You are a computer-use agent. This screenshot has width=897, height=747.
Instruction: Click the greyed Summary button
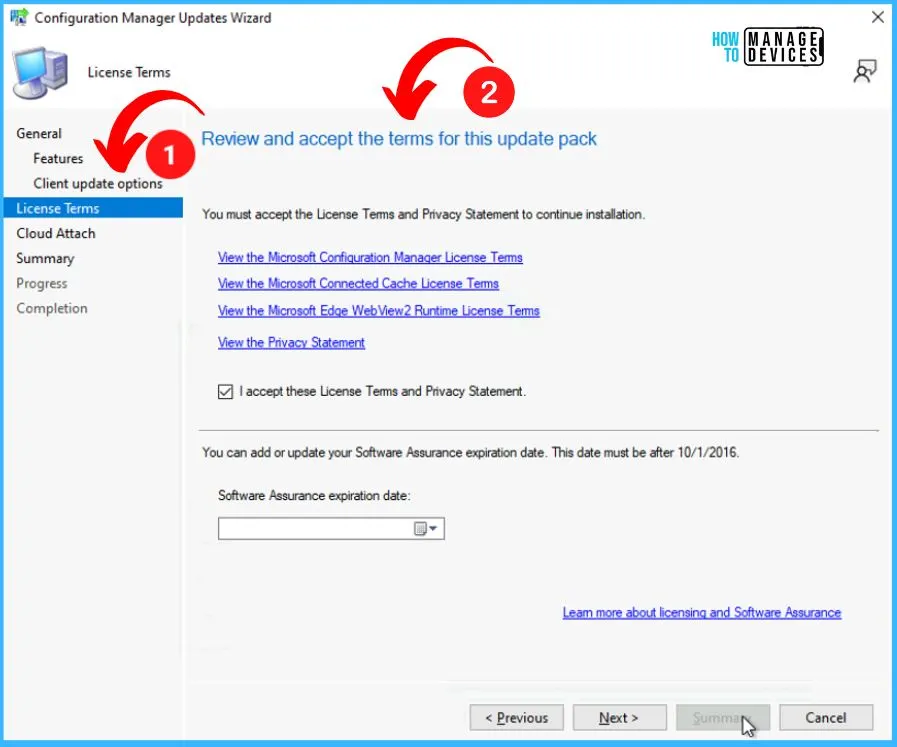pos(723,717)
